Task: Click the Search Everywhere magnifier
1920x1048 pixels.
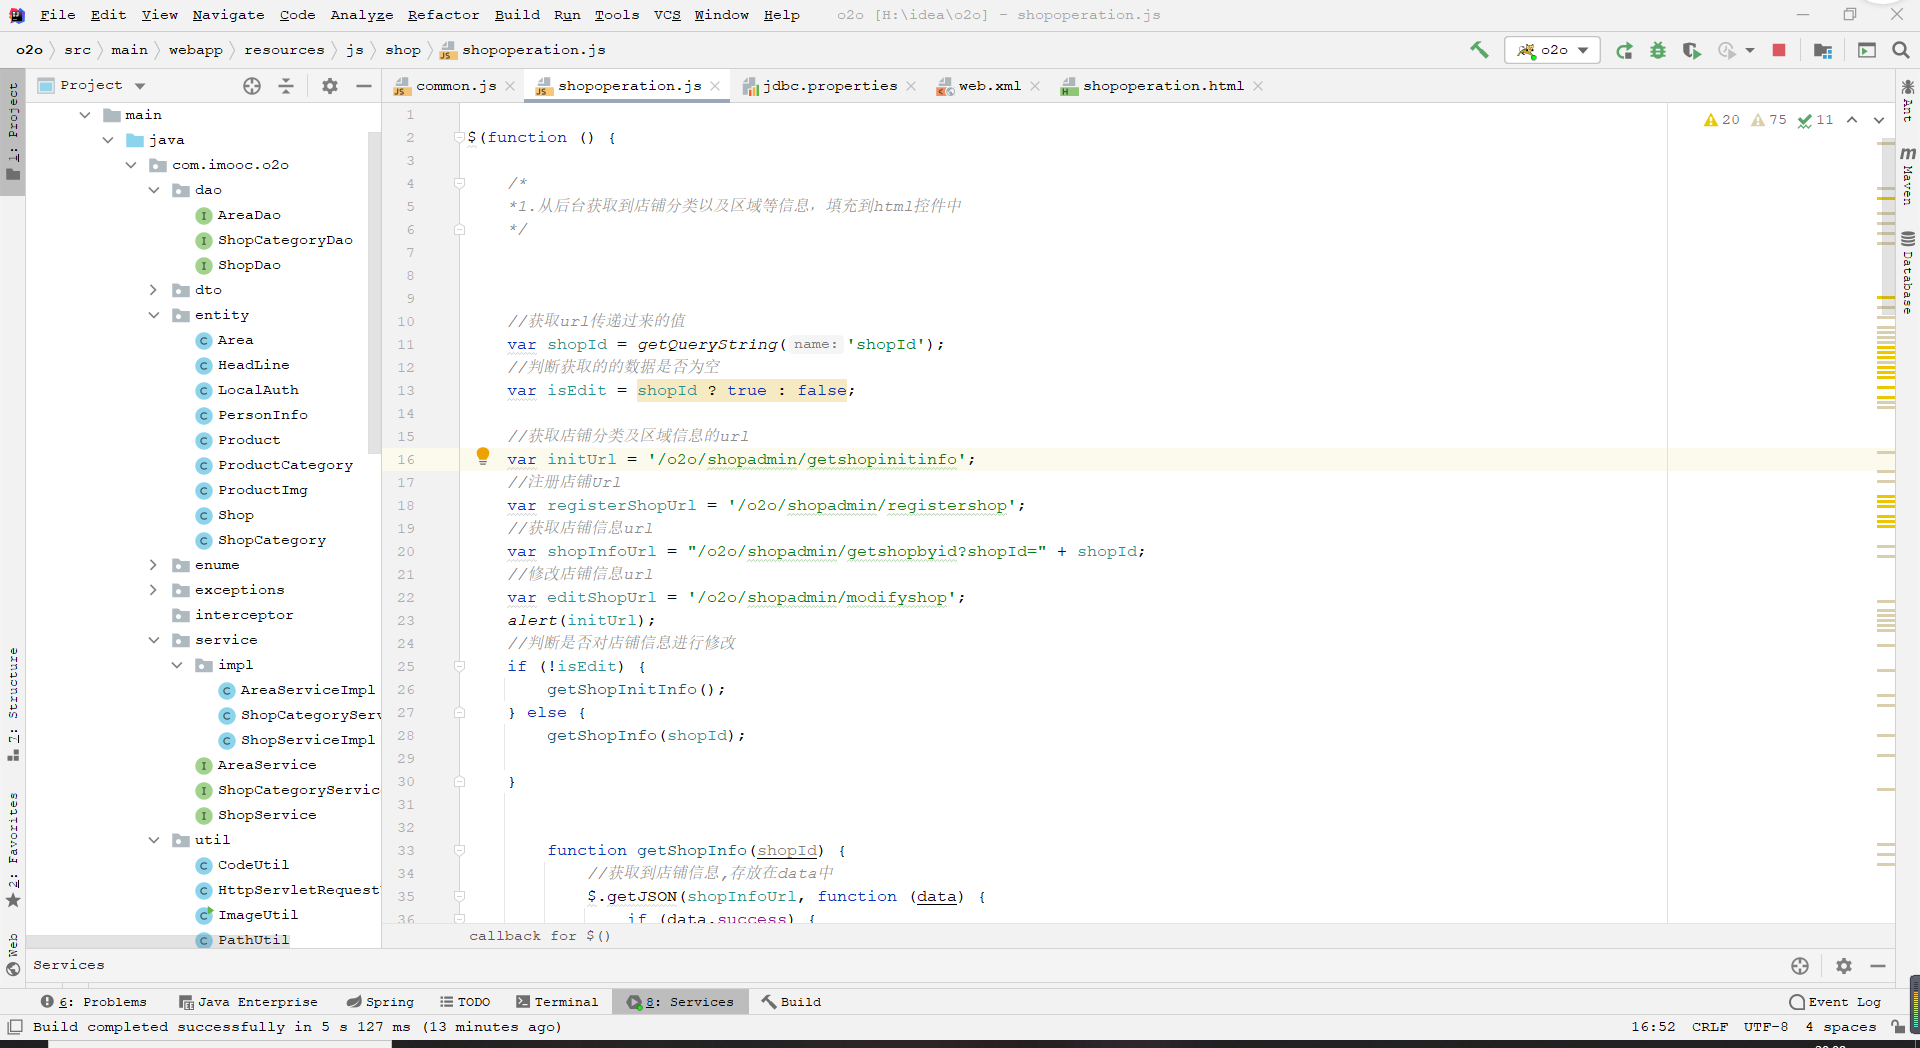Action: coord(1901,50)
